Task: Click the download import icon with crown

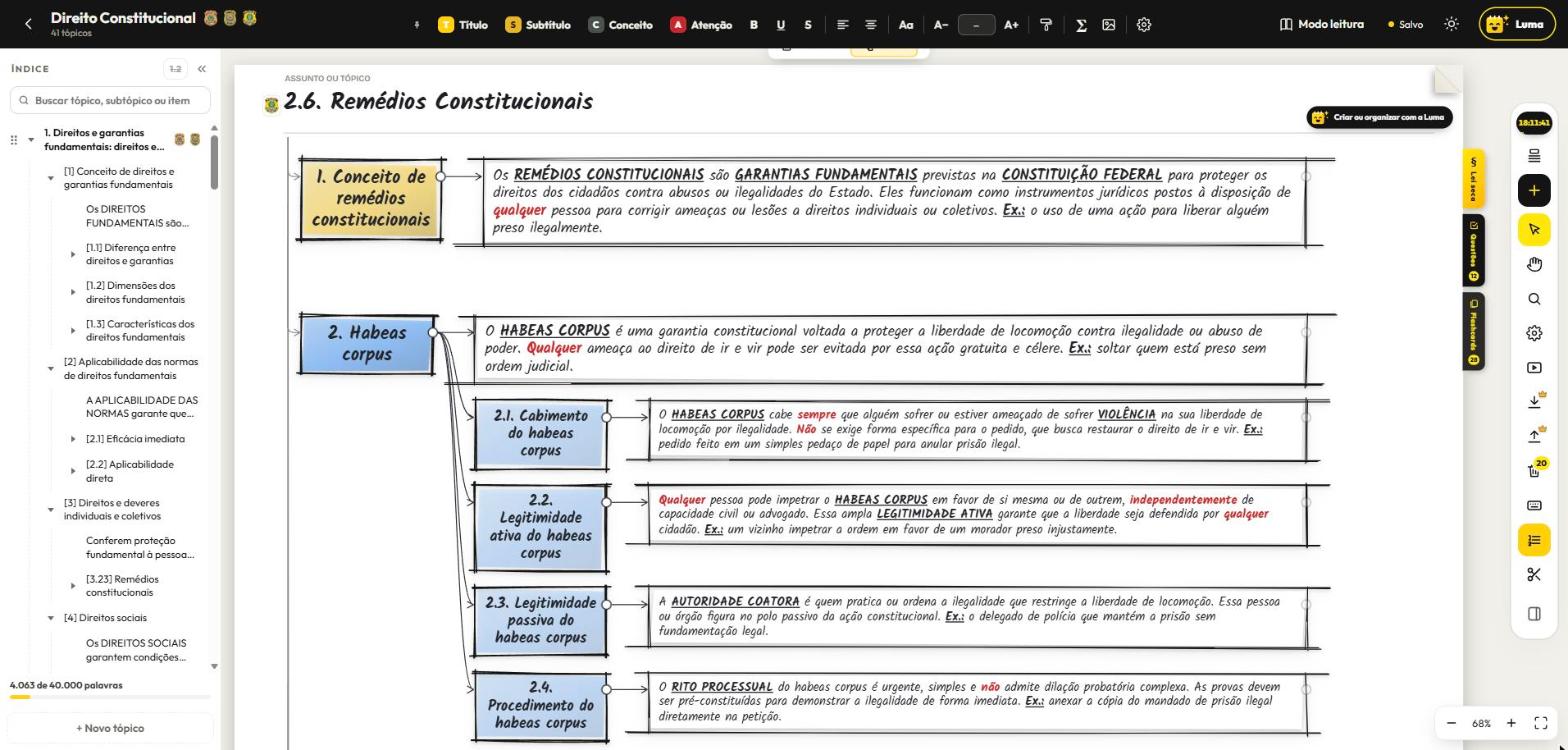Action: [1534, 401]
